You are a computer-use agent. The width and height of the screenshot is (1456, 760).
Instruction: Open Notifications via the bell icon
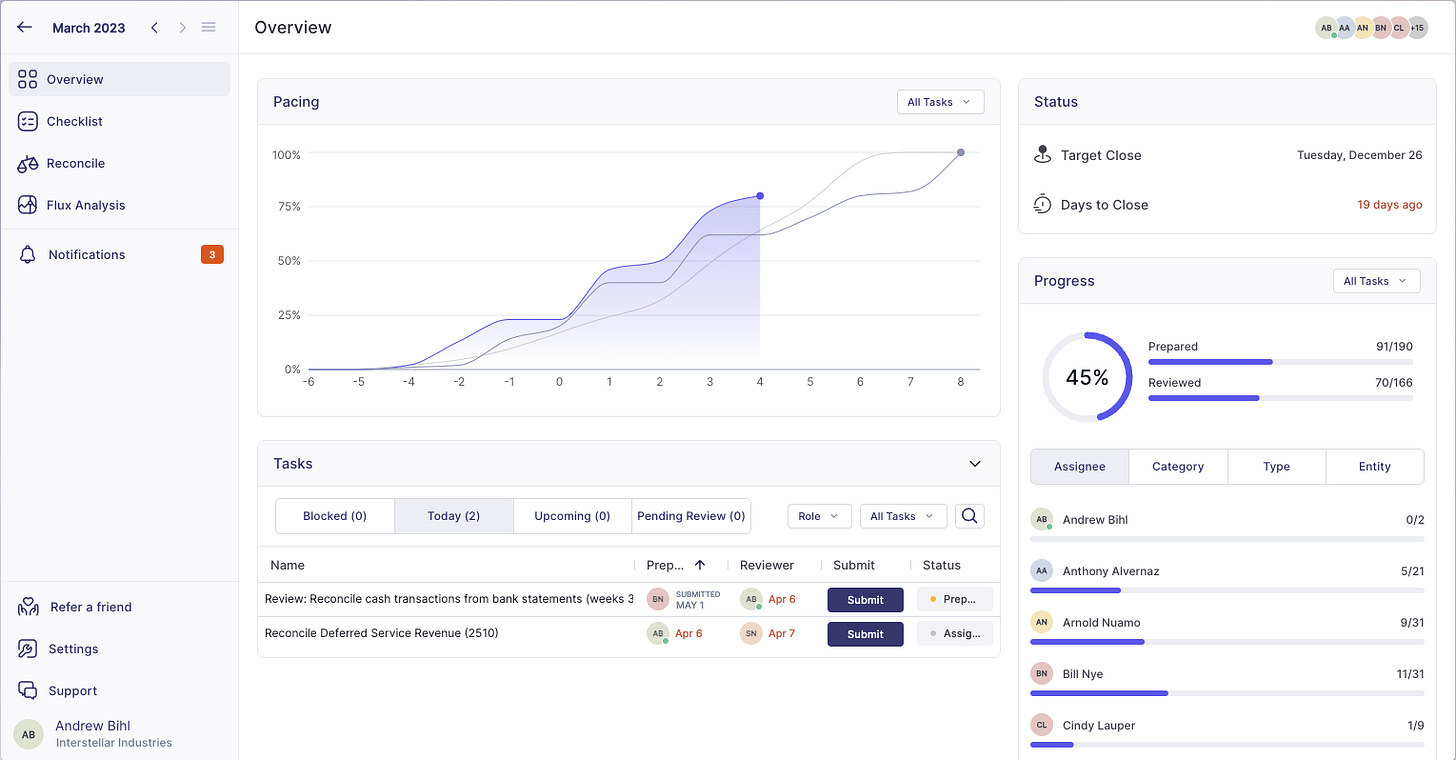click(x=27, y=254)
